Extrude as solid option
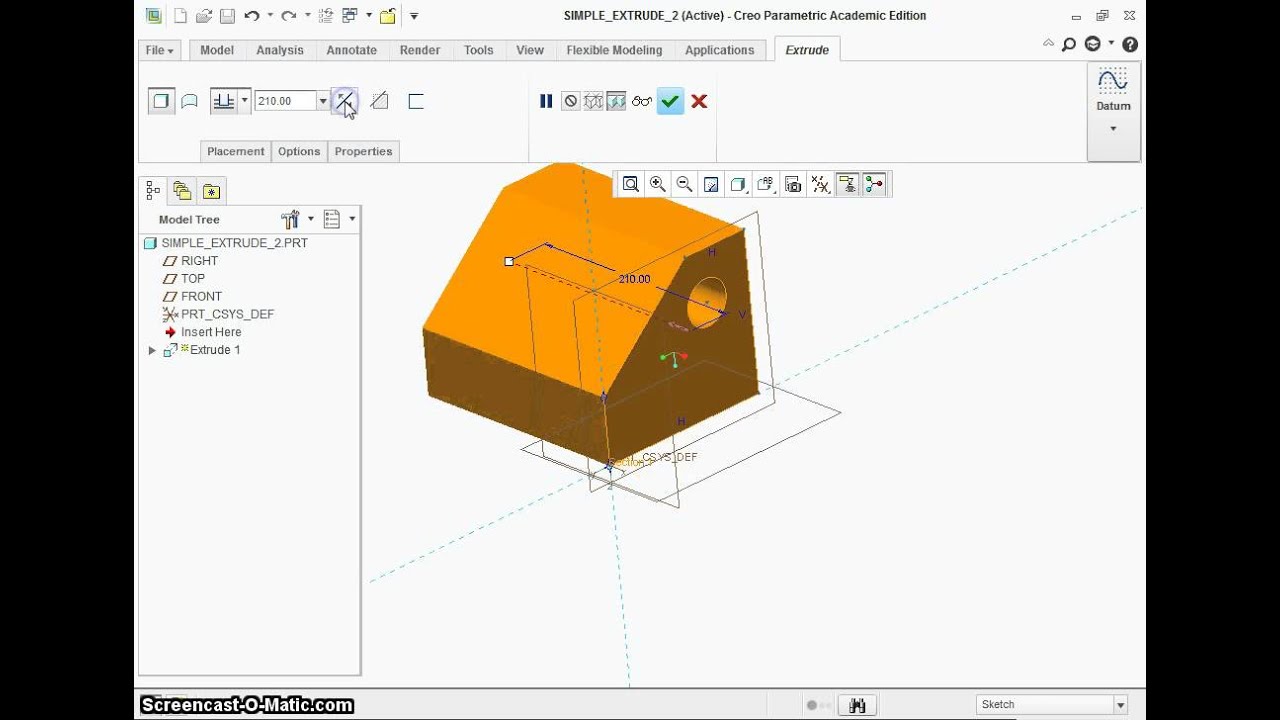Image resolution: width=1280 pixels, height=720 pixels. 160,101
